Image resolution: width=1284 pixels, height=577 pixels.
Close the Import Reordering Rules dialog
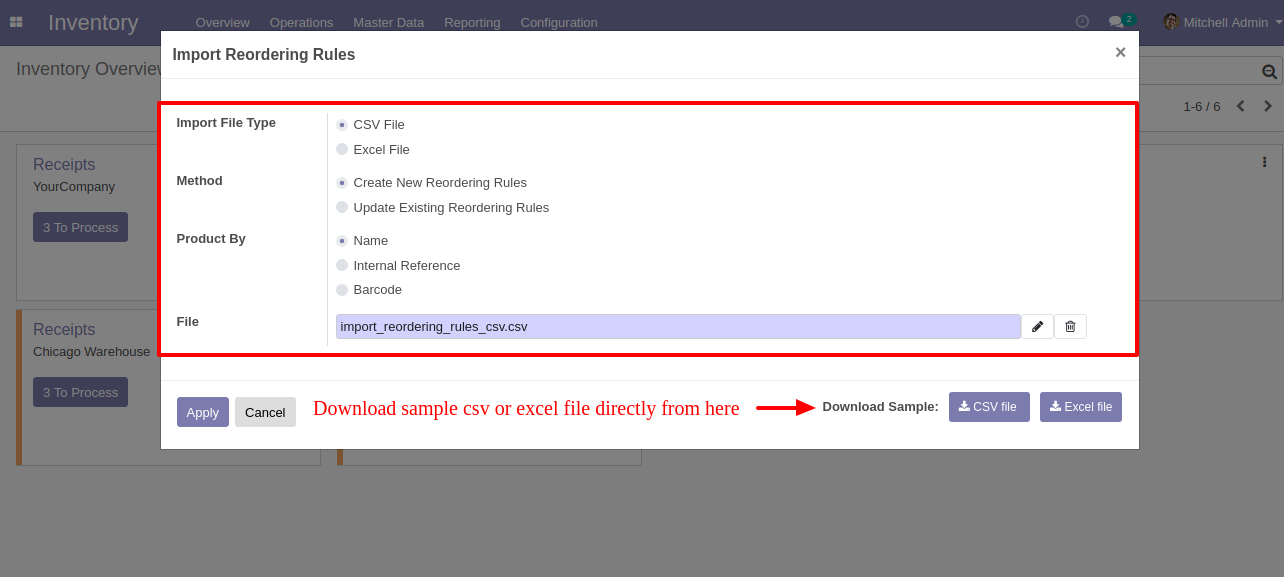(x=1120, y=52)
